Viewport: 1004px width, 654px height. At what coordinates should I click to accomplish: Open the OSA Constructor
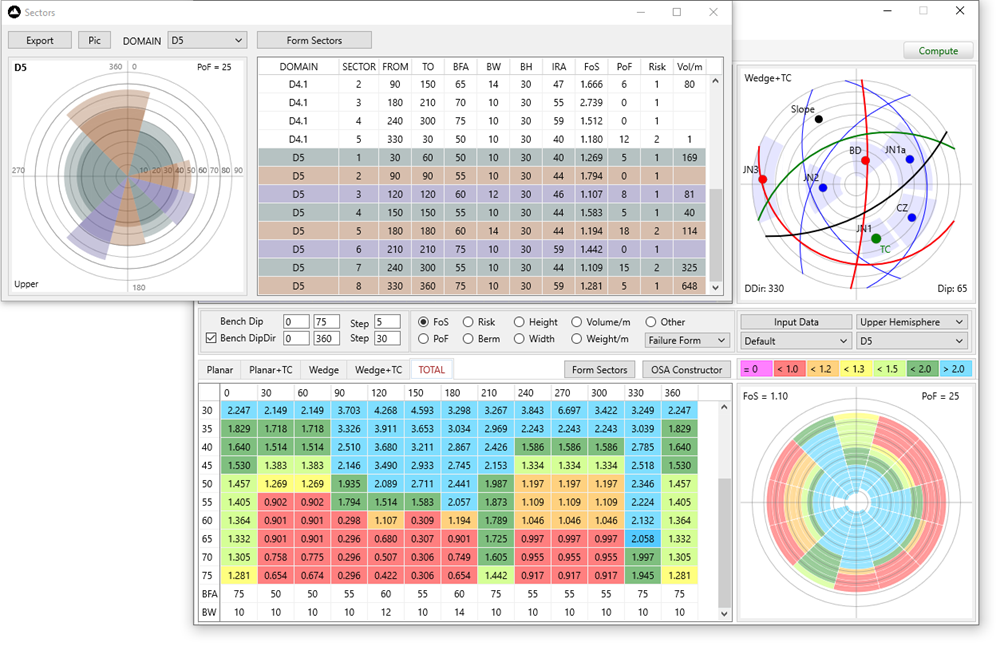coord(686,370)
